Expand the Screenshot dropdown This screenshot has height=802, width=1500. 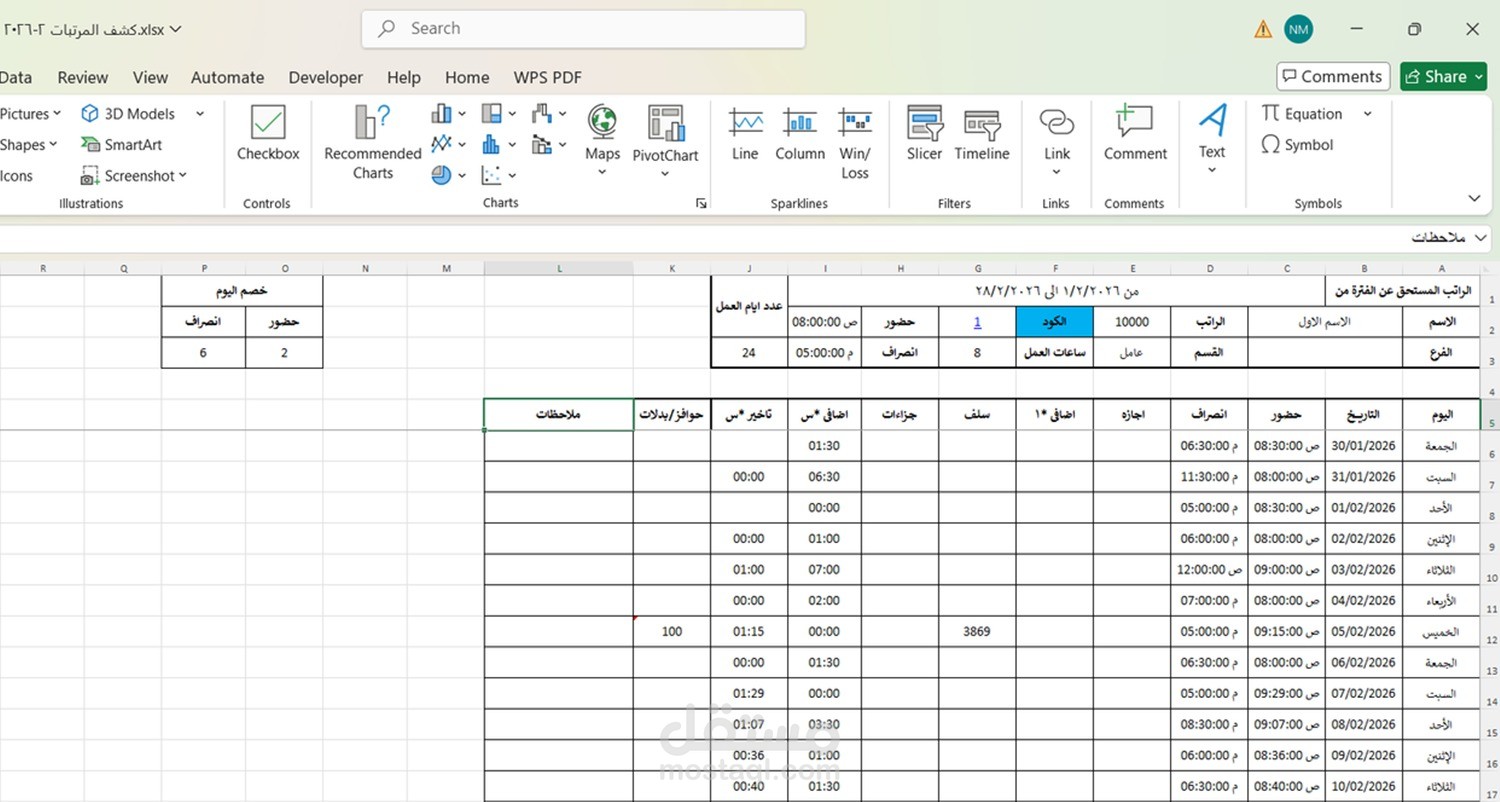(183, 176)
